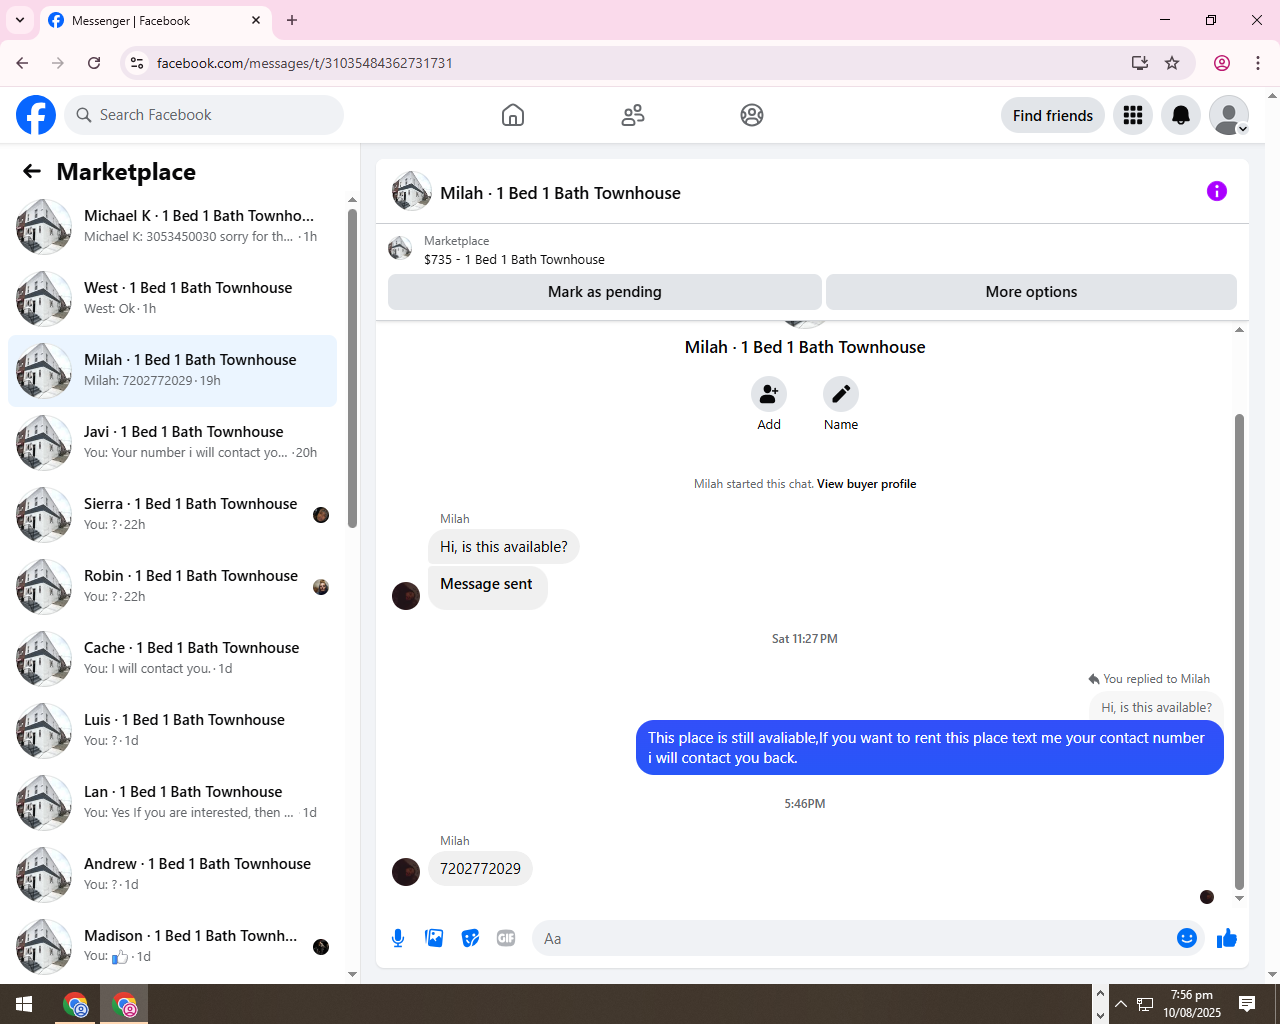Image resolution: width=1280 pixels, height=1024 pixels.
Task: Open the Windows Start menu
Action: click(24, 1004)
